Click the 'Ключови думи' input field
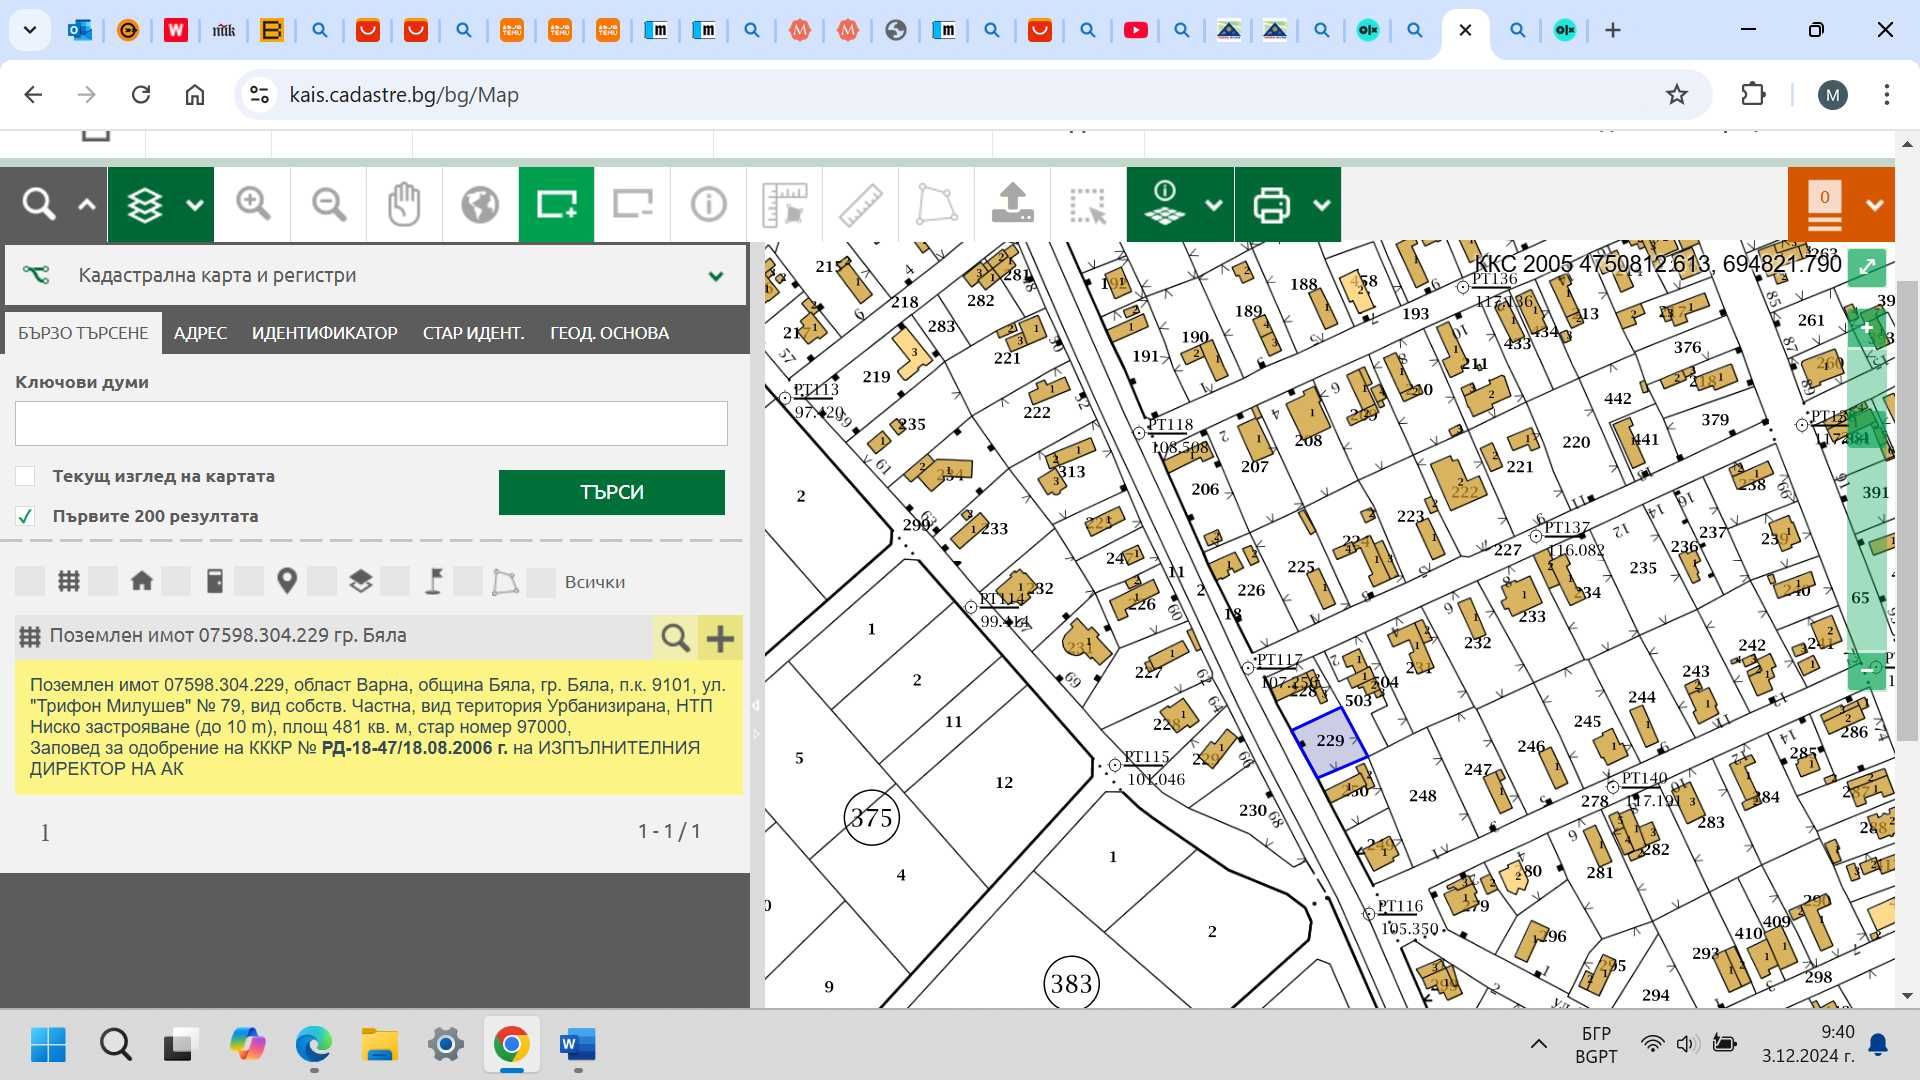Image resolution: width=1920 pixels, height=1080 pixels. click(x=371, y=423)
